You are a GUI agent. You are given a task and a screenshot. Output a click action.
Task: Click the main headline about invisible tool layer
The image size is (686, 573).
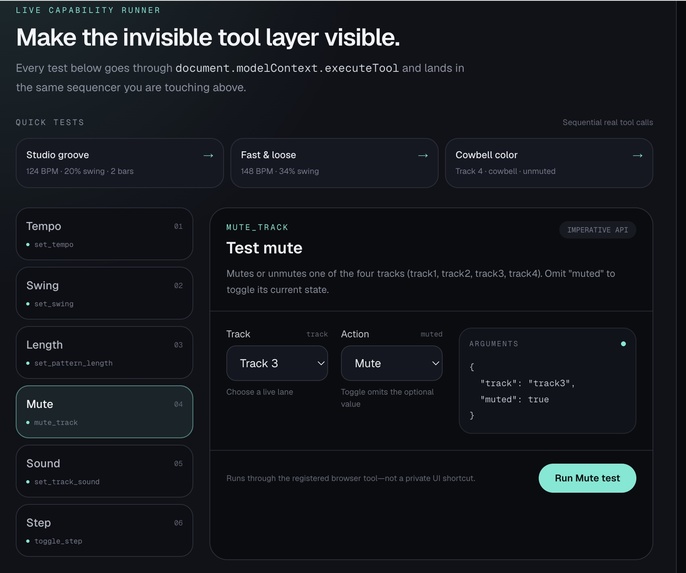(x=208, y=37)
